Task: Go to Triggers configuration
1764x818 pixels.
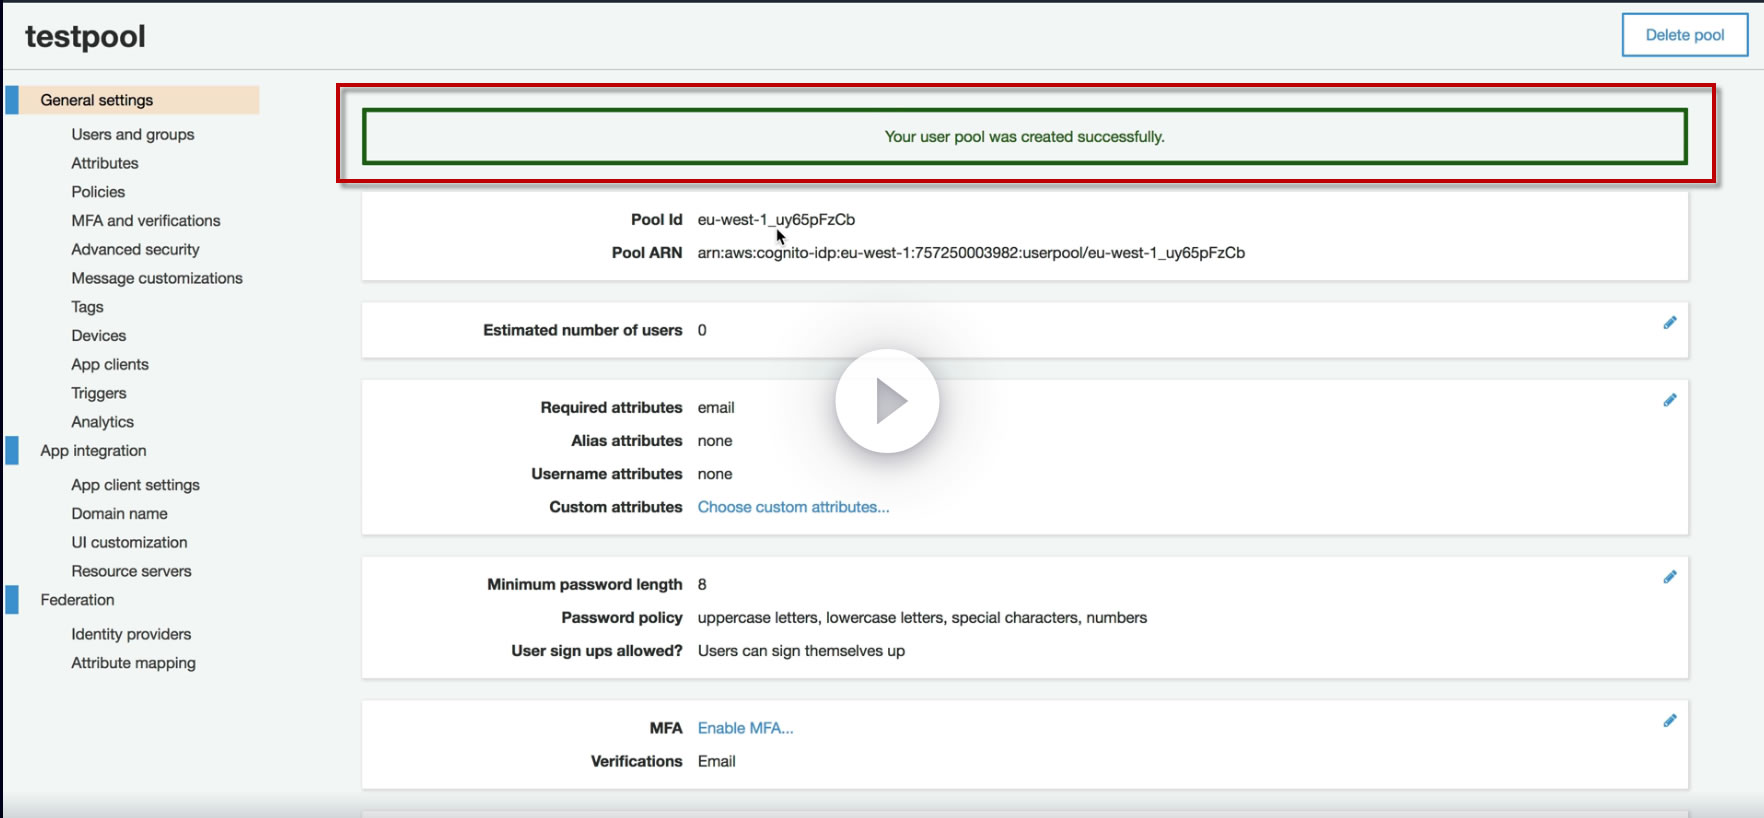Action: point(99,394)
